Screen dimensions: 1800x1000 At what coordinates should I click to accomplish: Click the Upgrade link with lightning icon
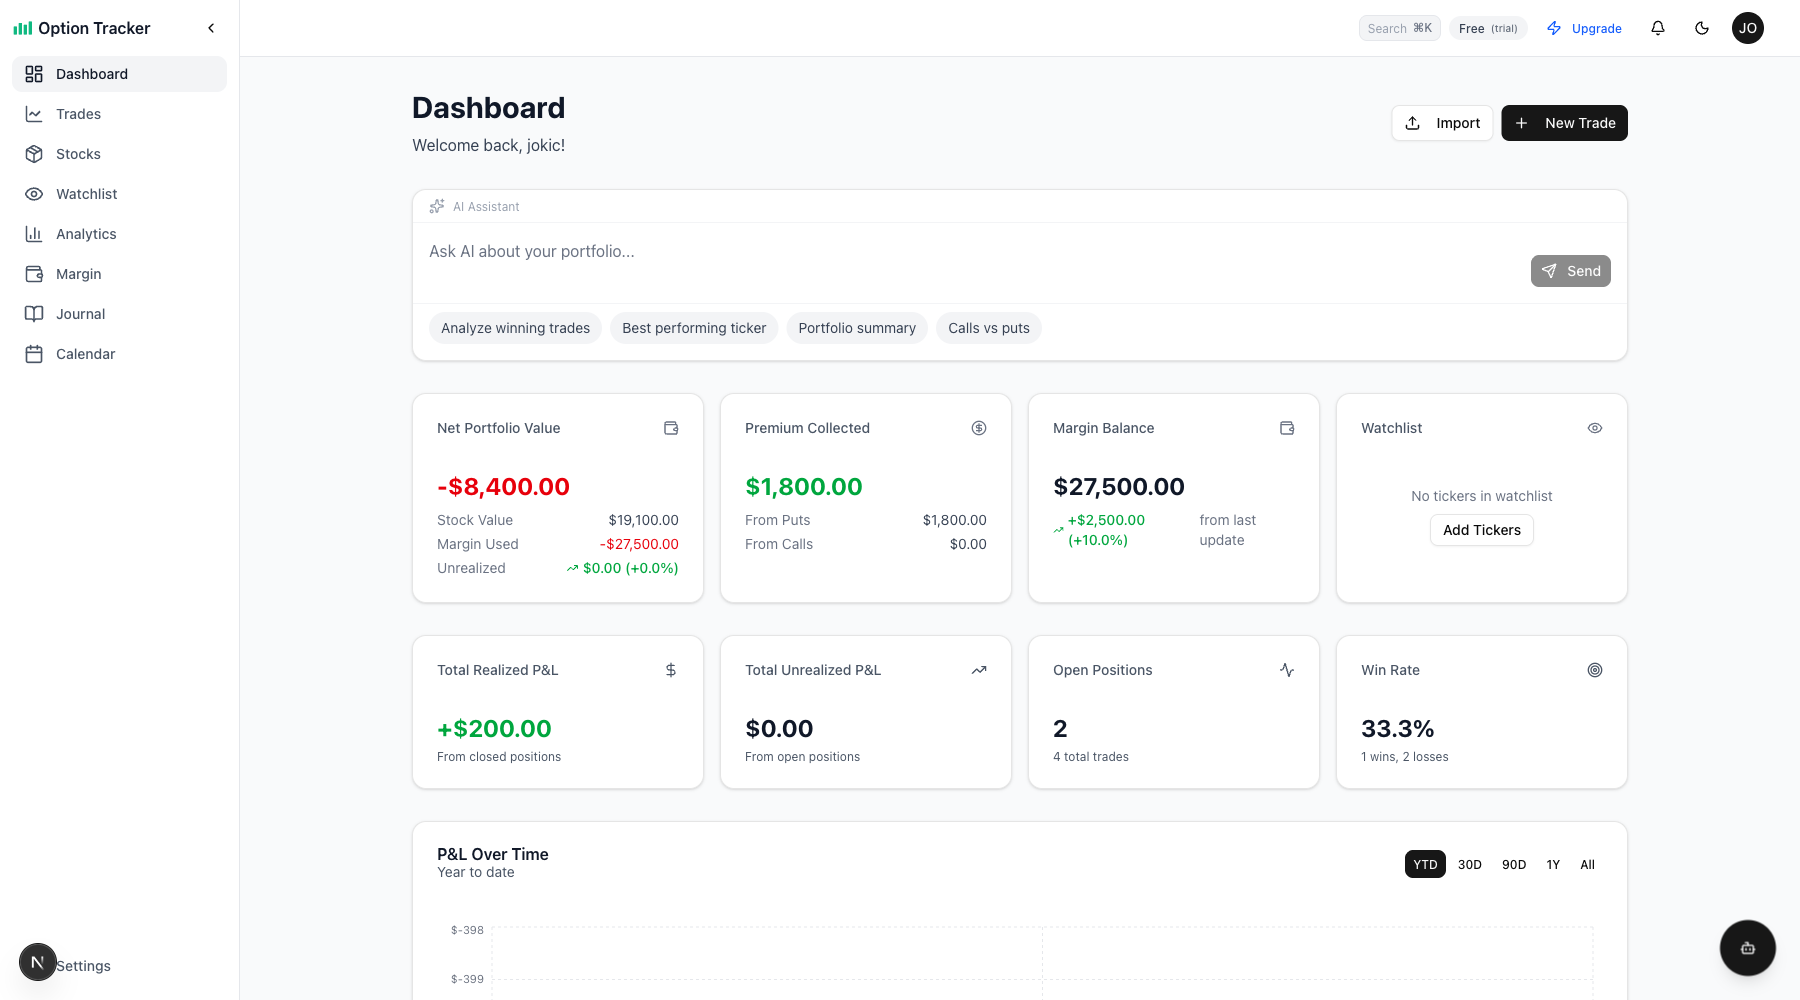[1584, 28]
